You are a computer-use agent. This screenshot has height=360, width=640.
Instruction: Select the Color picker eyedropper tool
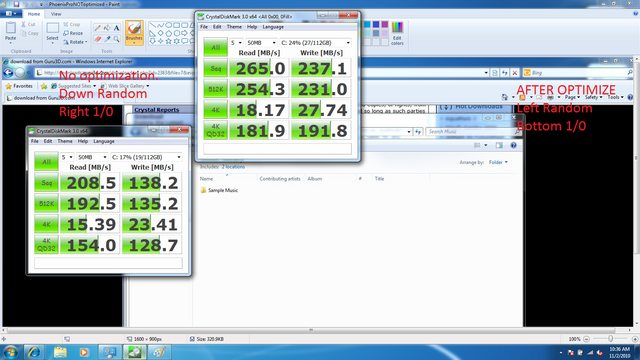click(107, 39)
